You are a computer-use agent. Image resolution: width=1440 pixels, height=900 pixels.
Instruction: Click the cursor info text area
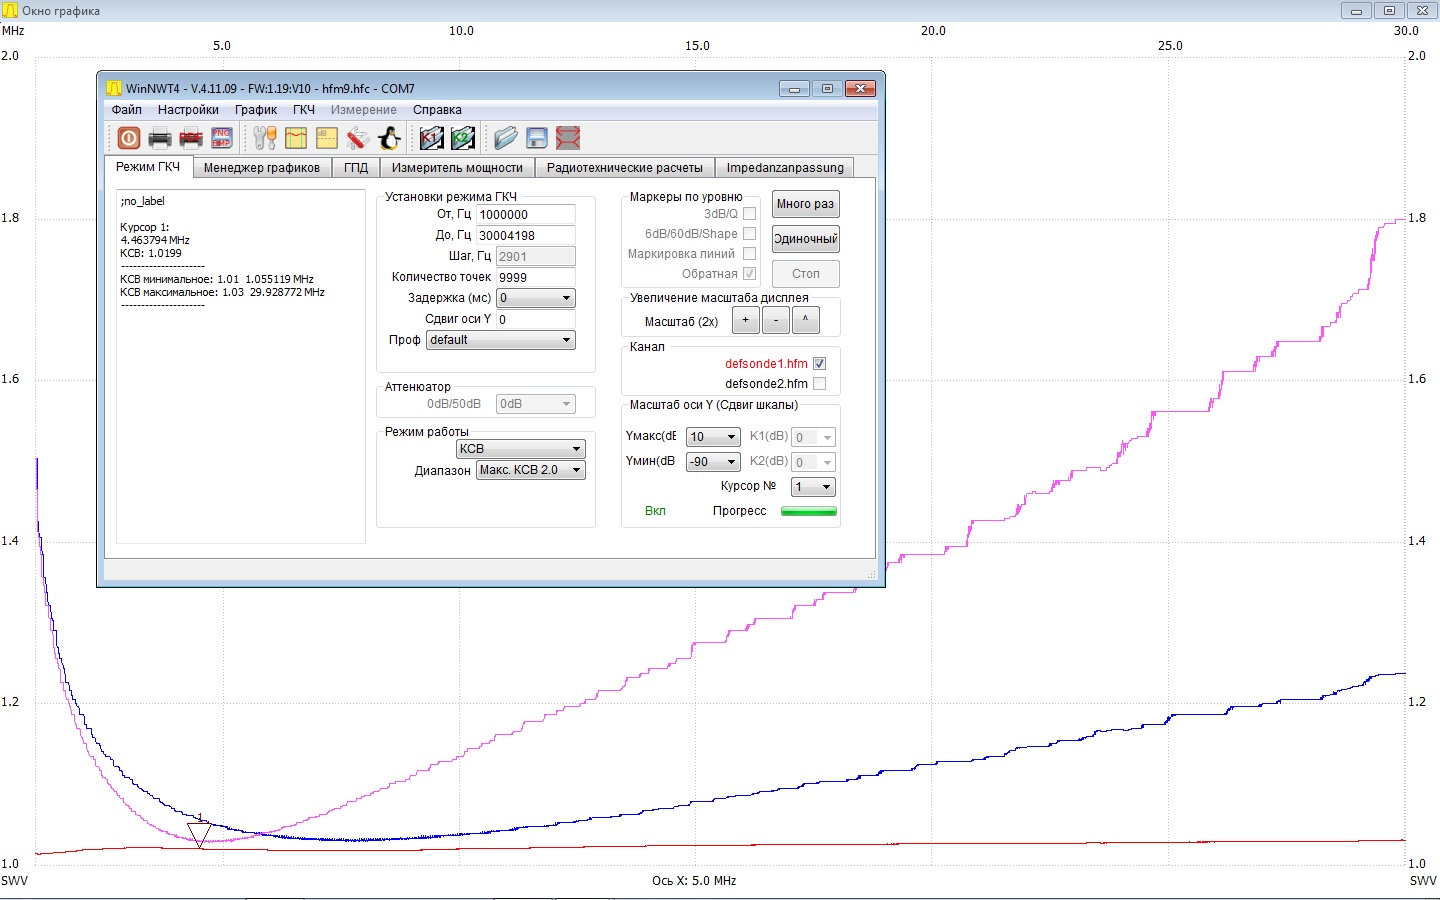pos(241,366)
